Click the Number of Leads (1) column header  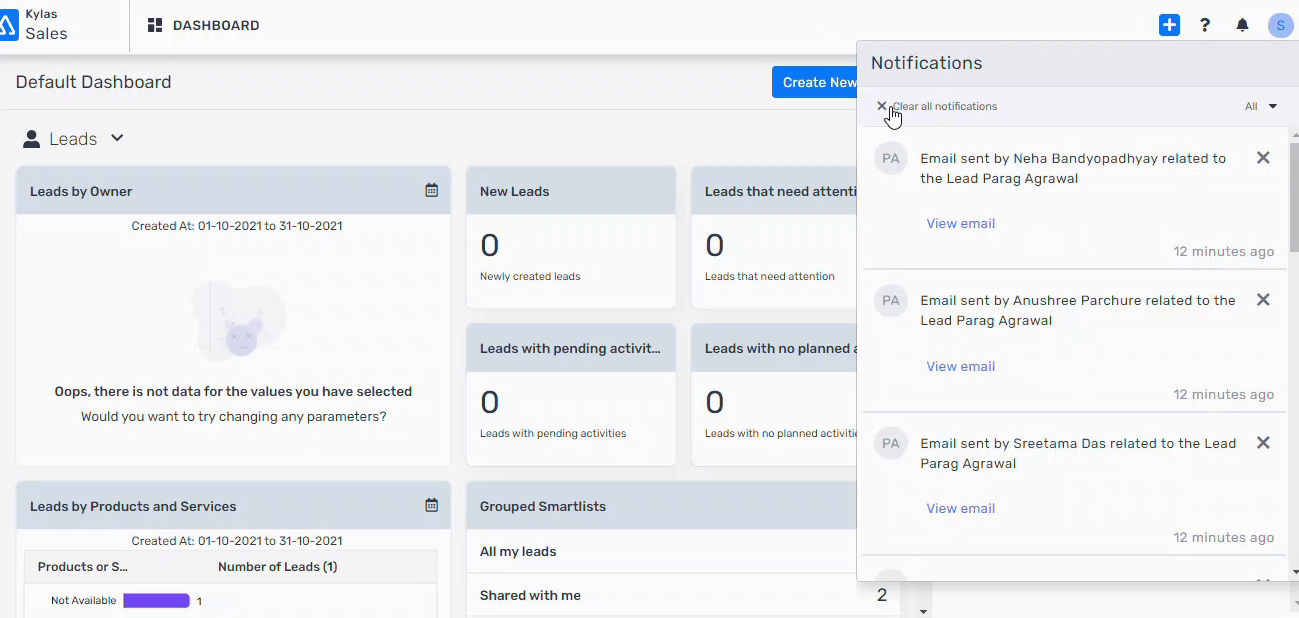278,567
